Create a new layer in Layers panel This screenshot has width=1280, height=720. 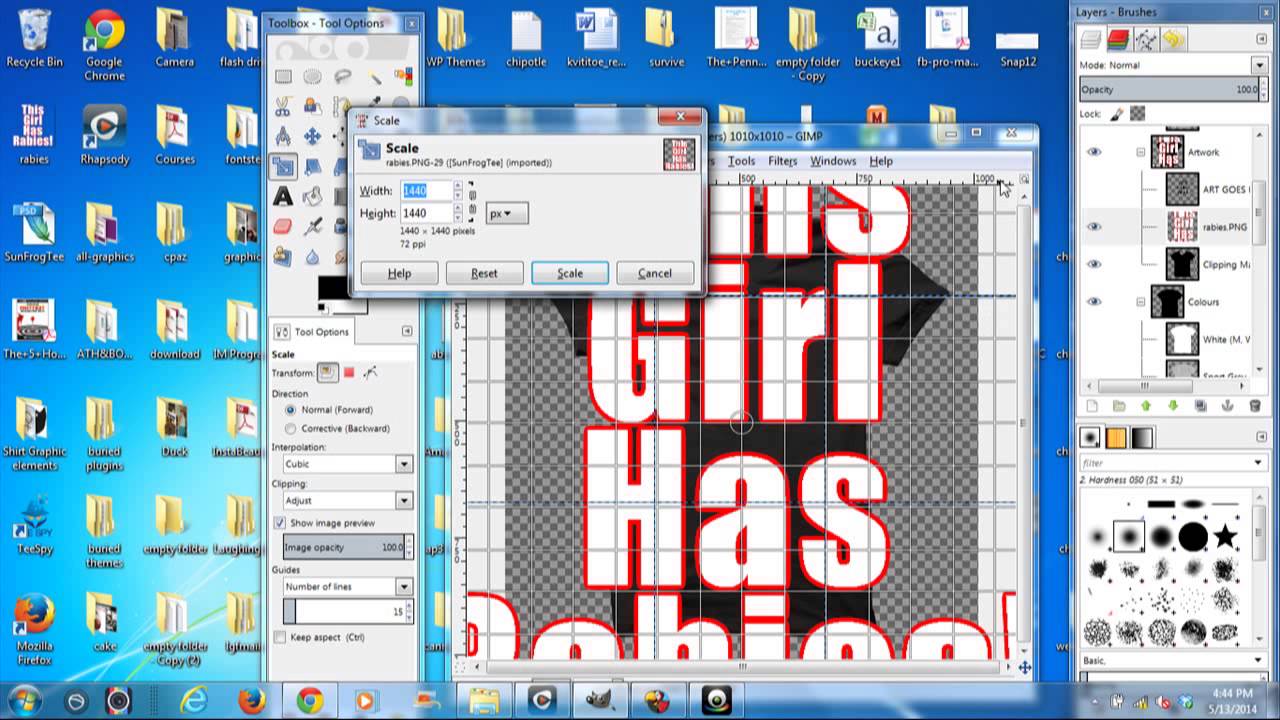[1092, 406]
